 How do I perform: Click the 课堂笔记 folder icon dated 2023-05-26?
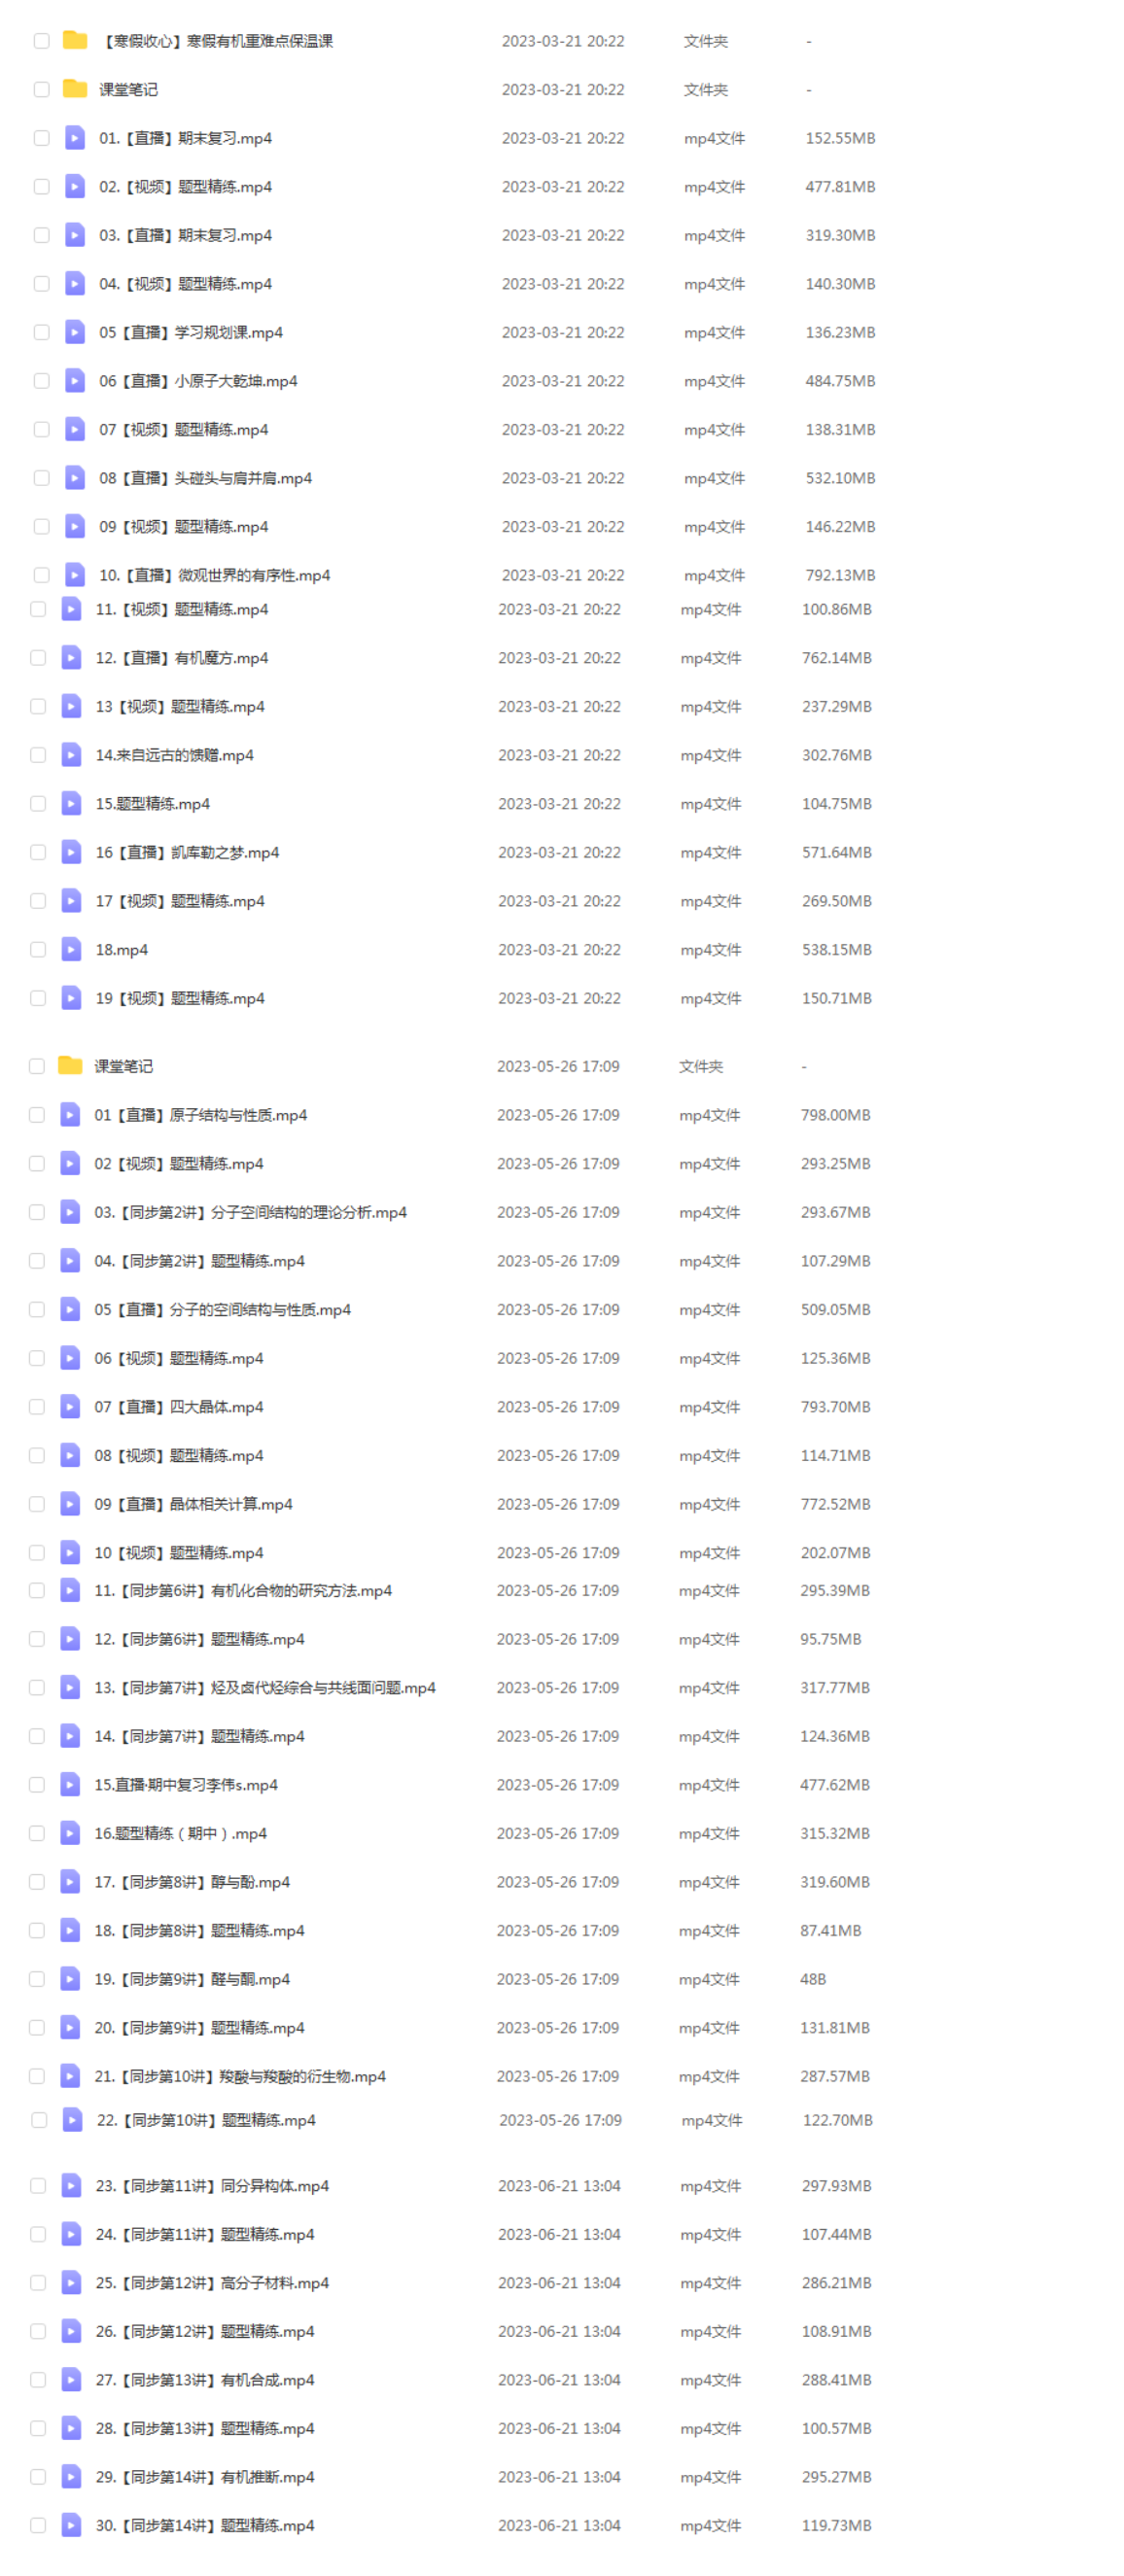tap(70, 1065)
